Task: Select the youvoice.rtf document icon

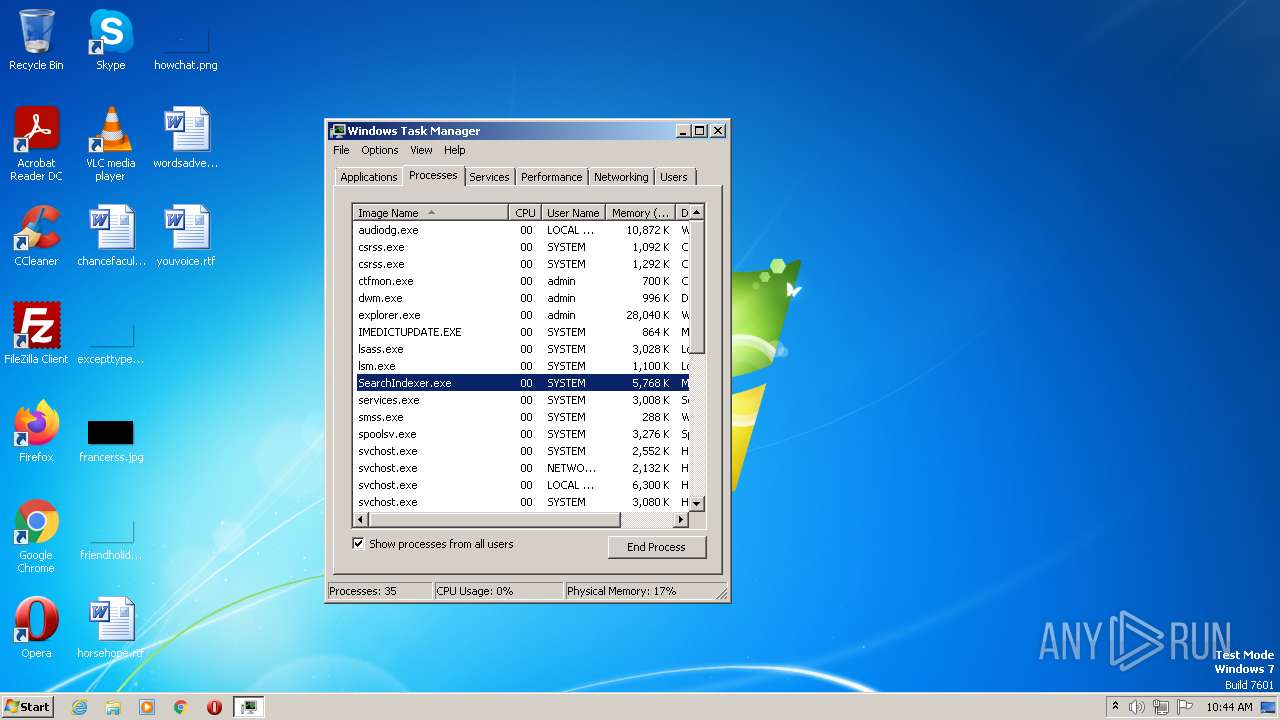Action: 185,236
